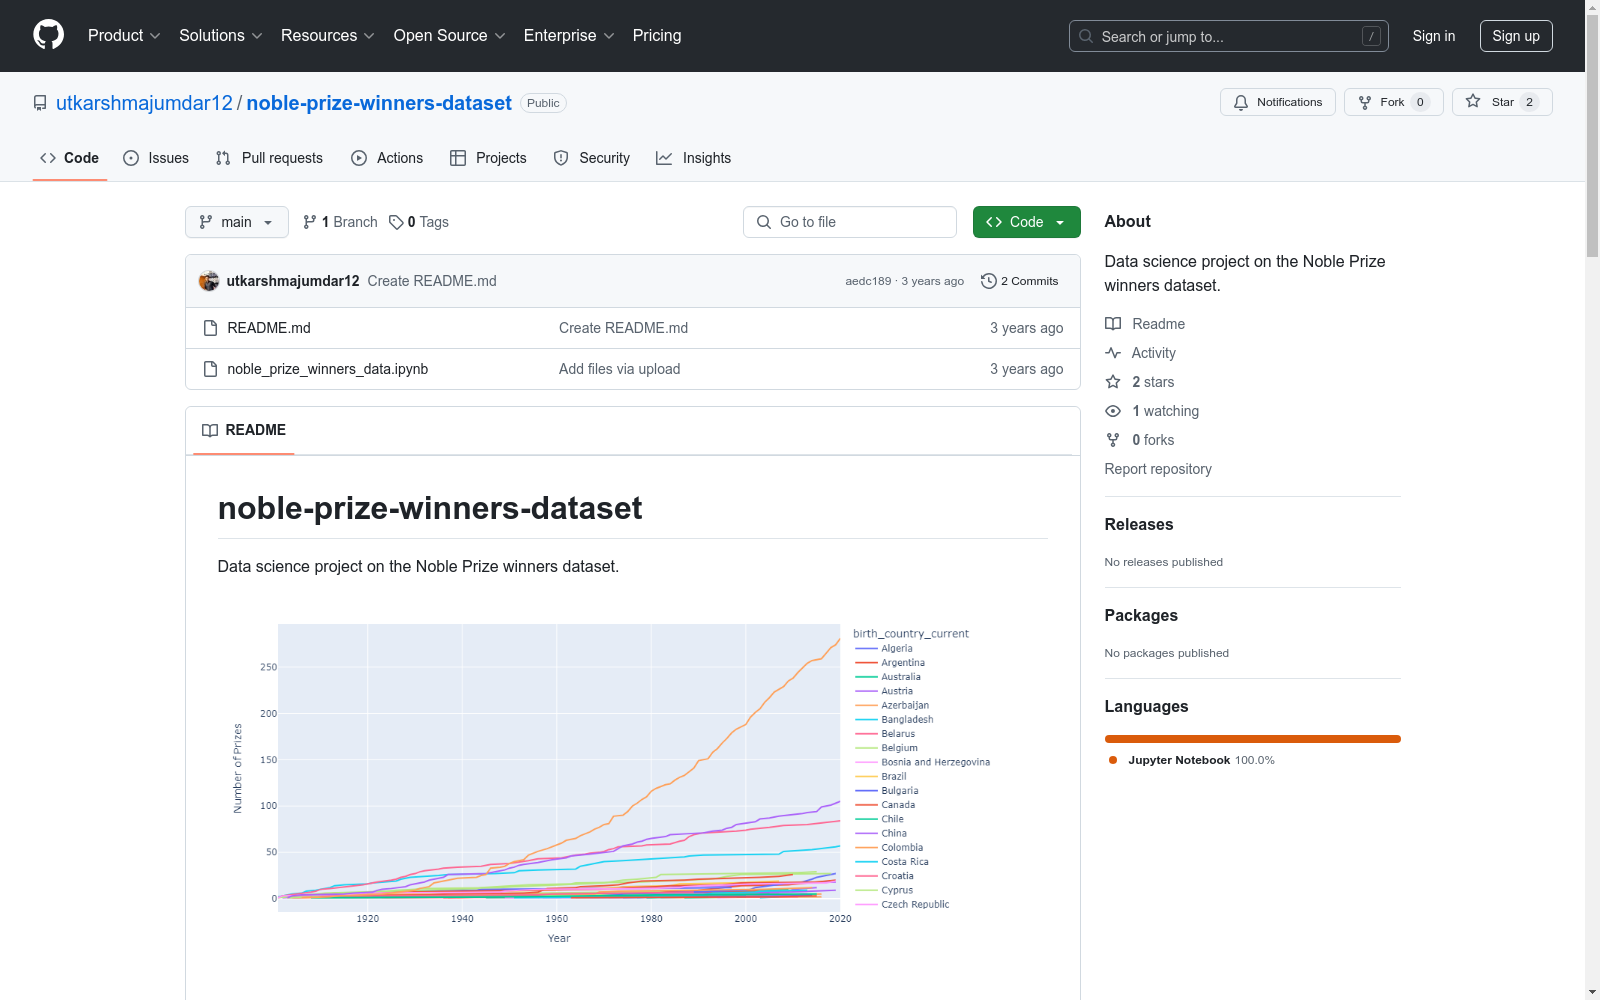Click the Notifications bell icon

tap(1241, 102)
